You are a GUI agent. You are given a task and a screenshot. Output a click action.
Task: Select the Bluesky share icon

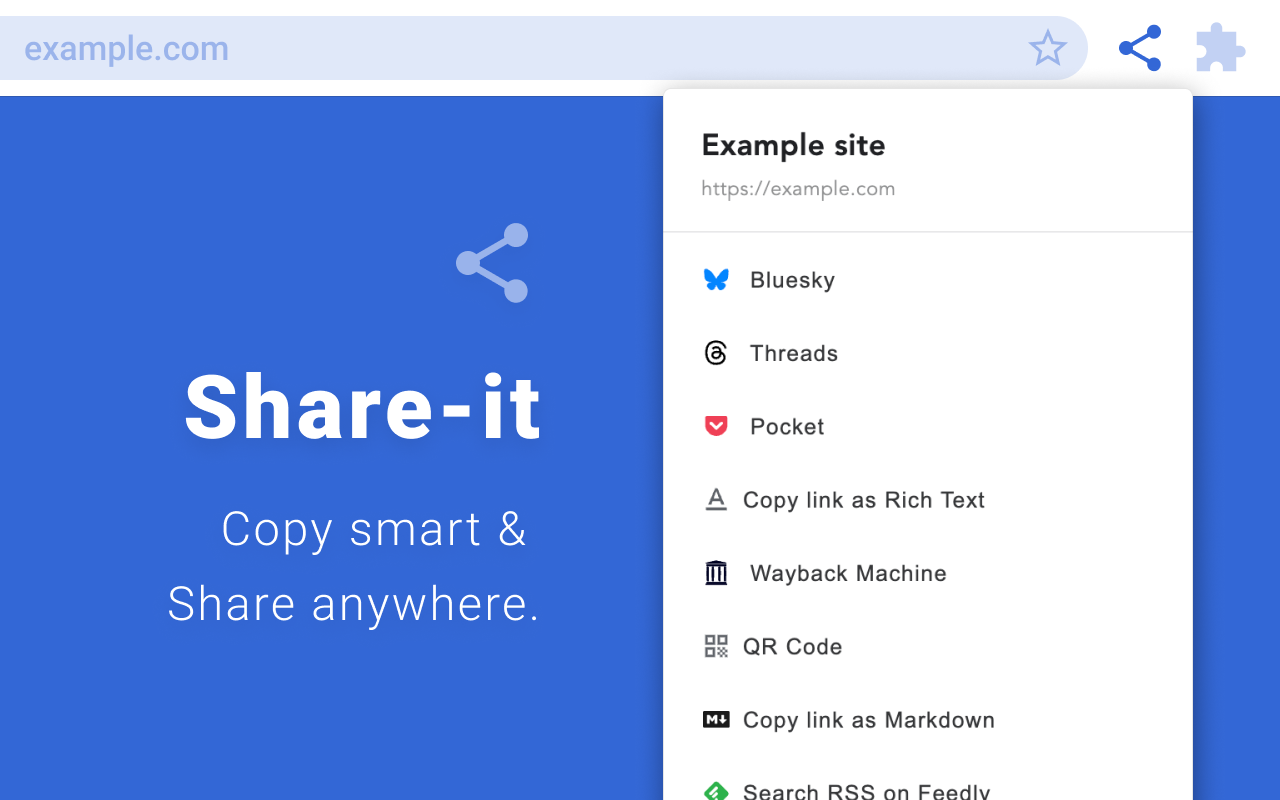point(716,280)
